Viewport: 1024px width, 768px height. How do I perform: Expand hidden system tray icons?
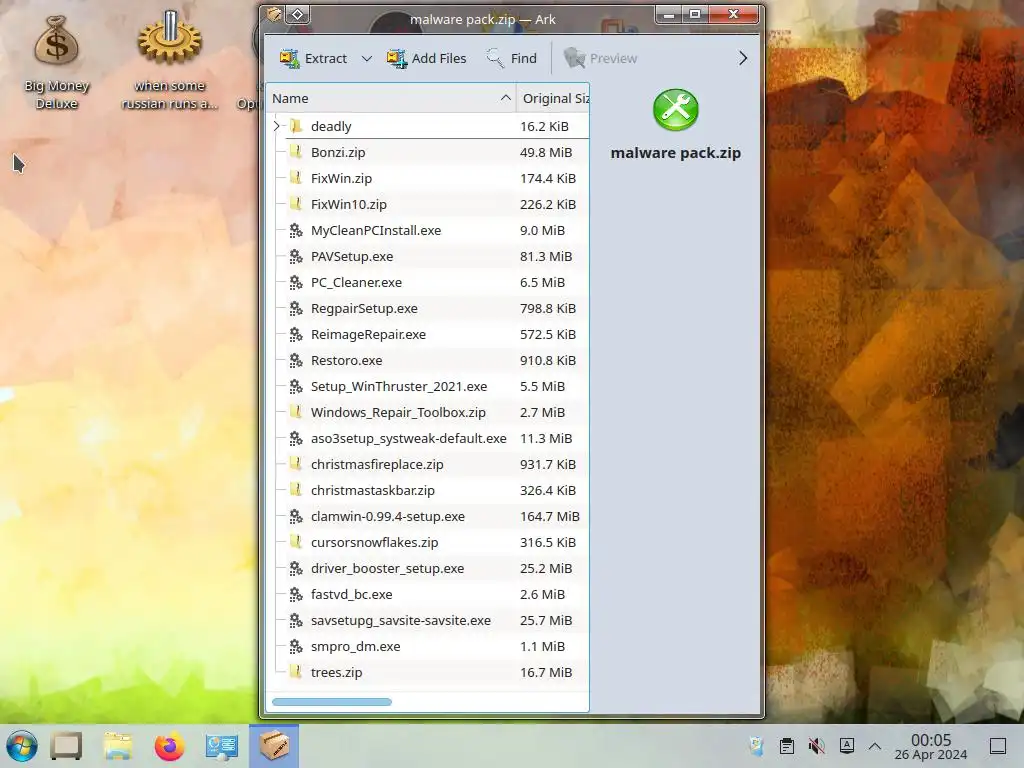(x=875, y=746)
